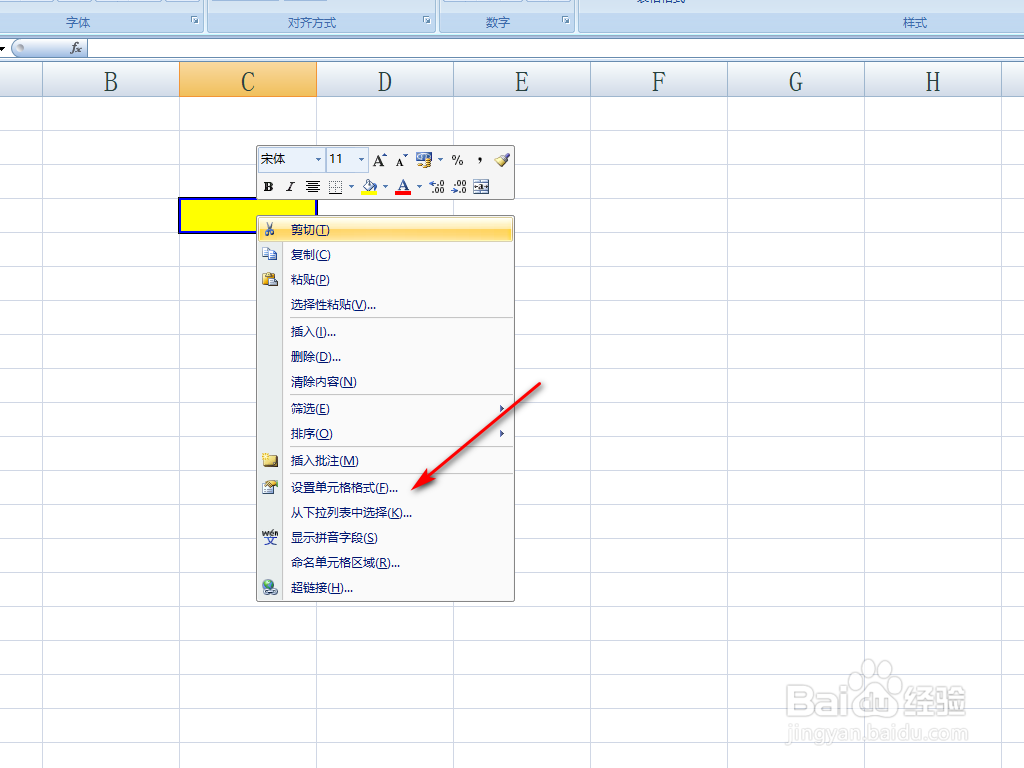This screenshot has width=1024, height=768.
Task: Click scissors icon beside 剪切
Action: pos(270,229)
